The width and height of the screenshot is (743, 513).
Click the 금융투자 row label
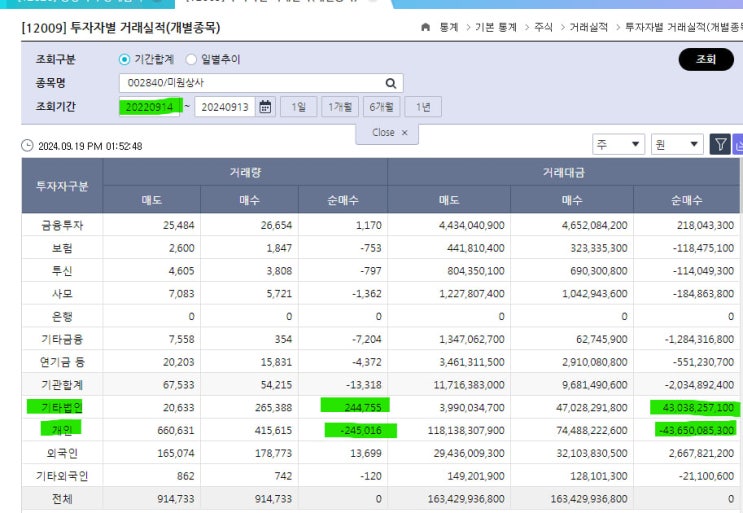62,225
